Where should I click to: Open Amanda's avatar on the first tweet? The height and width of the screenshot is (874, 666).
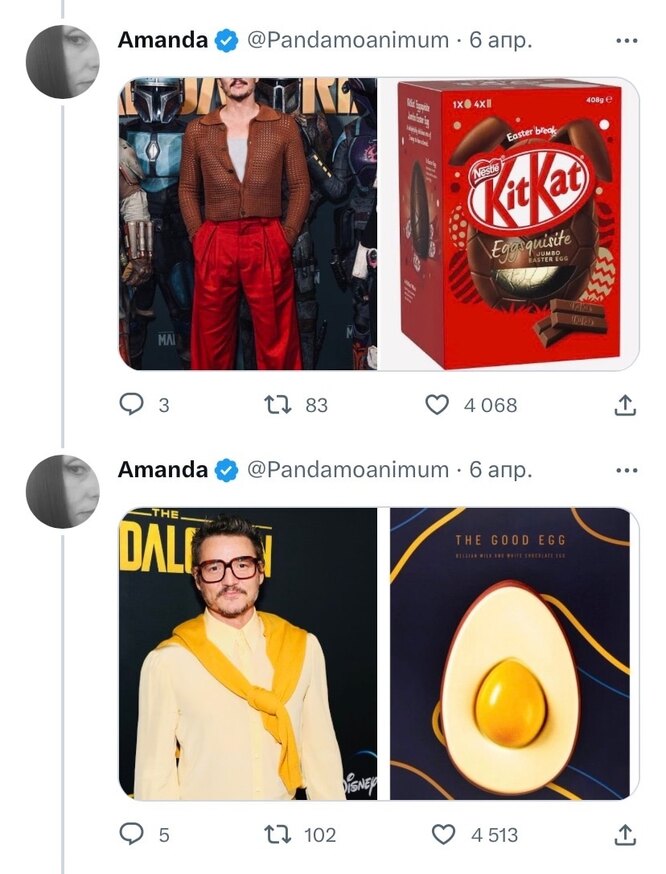click(63, 62)
